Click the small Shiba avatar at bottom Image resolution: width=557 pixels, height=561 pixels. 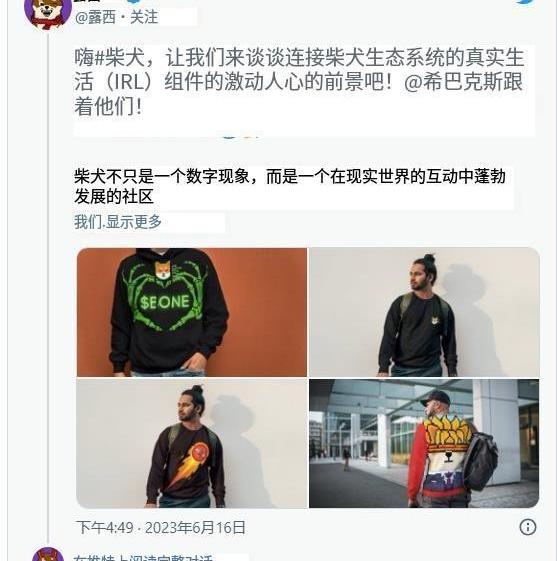[48, 554]
